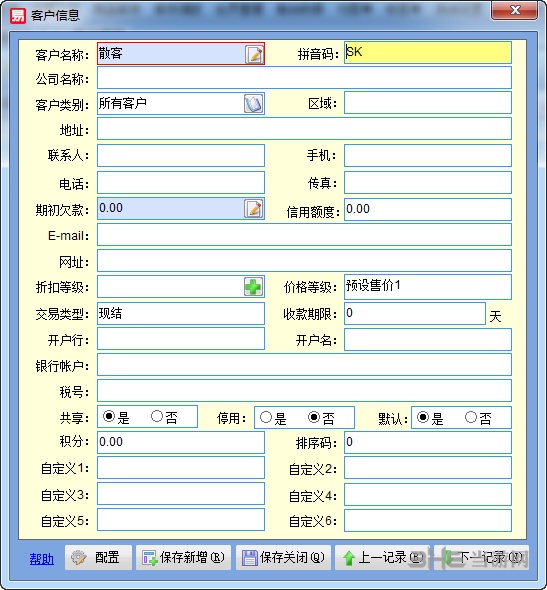Open the 交易类型 field showing 现结
This screenshot has width=547, height=590.
click(x=181, y=313)
